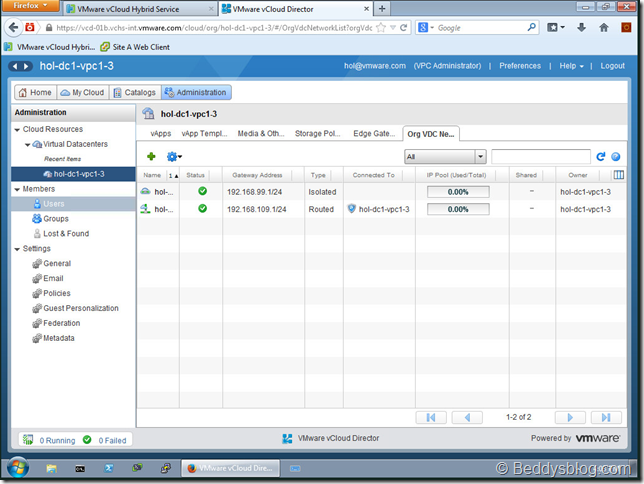The height and width of the screenshot is (484, 644).
Task: Open the Preferences link
Action: (520, 66)
